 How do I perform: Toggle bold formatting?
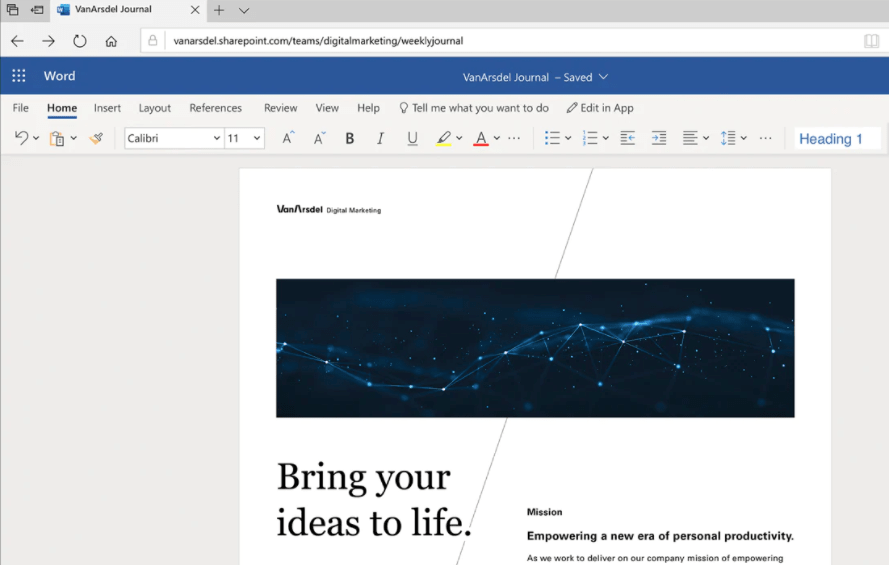click(350, 139)
